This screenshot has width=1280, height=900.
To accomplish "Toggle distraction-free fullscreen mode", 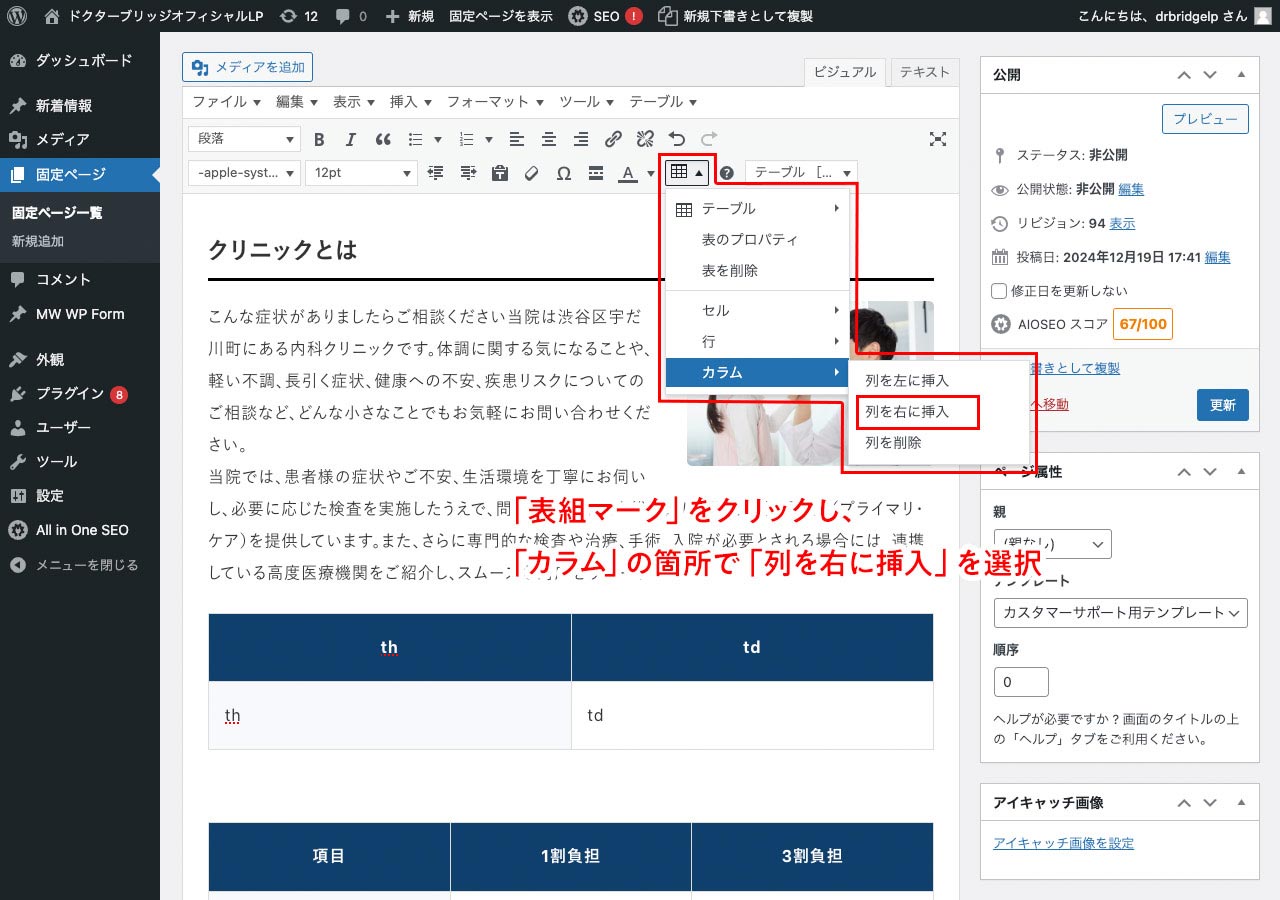I will (937, 140).
